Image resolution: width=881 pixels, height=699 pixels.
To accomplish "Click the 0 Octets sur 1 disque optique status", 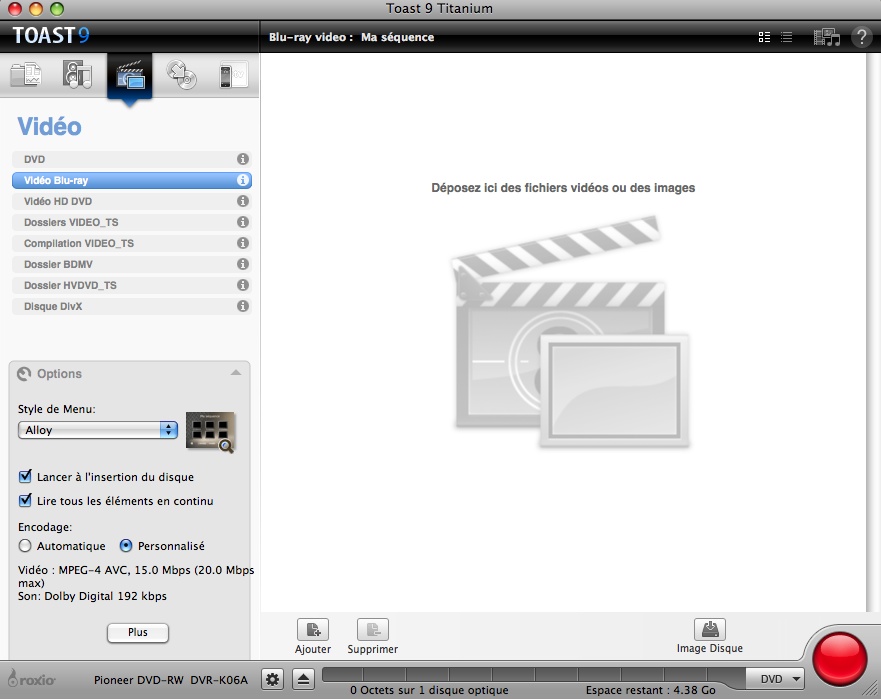I will (x=429, y=690).
